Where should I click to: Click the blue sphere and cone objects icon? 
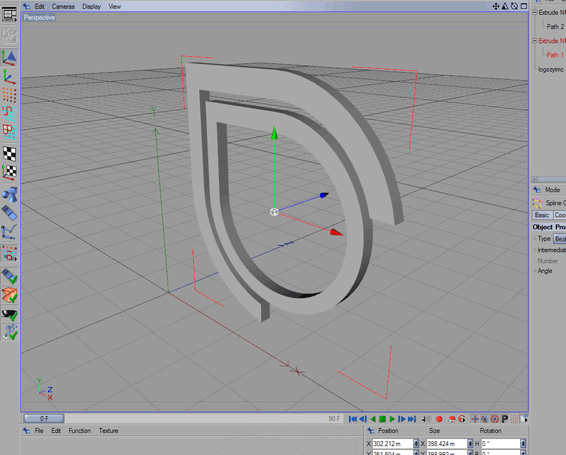9,194
